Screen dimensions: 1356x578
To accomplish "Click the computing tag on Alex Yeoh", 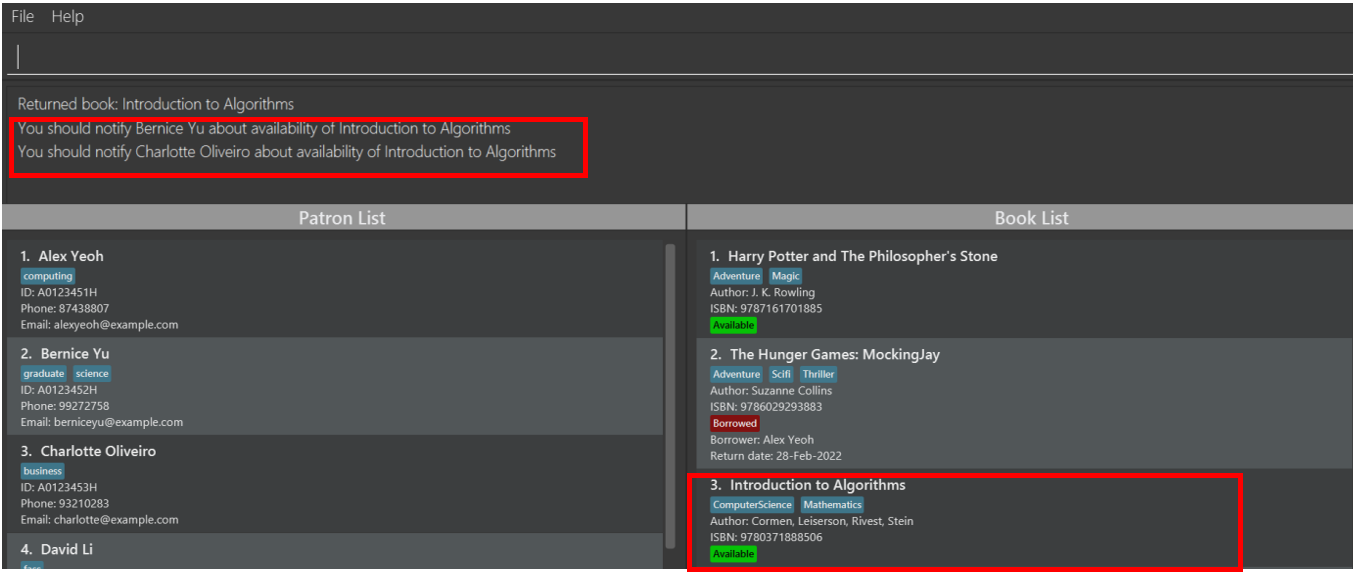I will 48,276.
